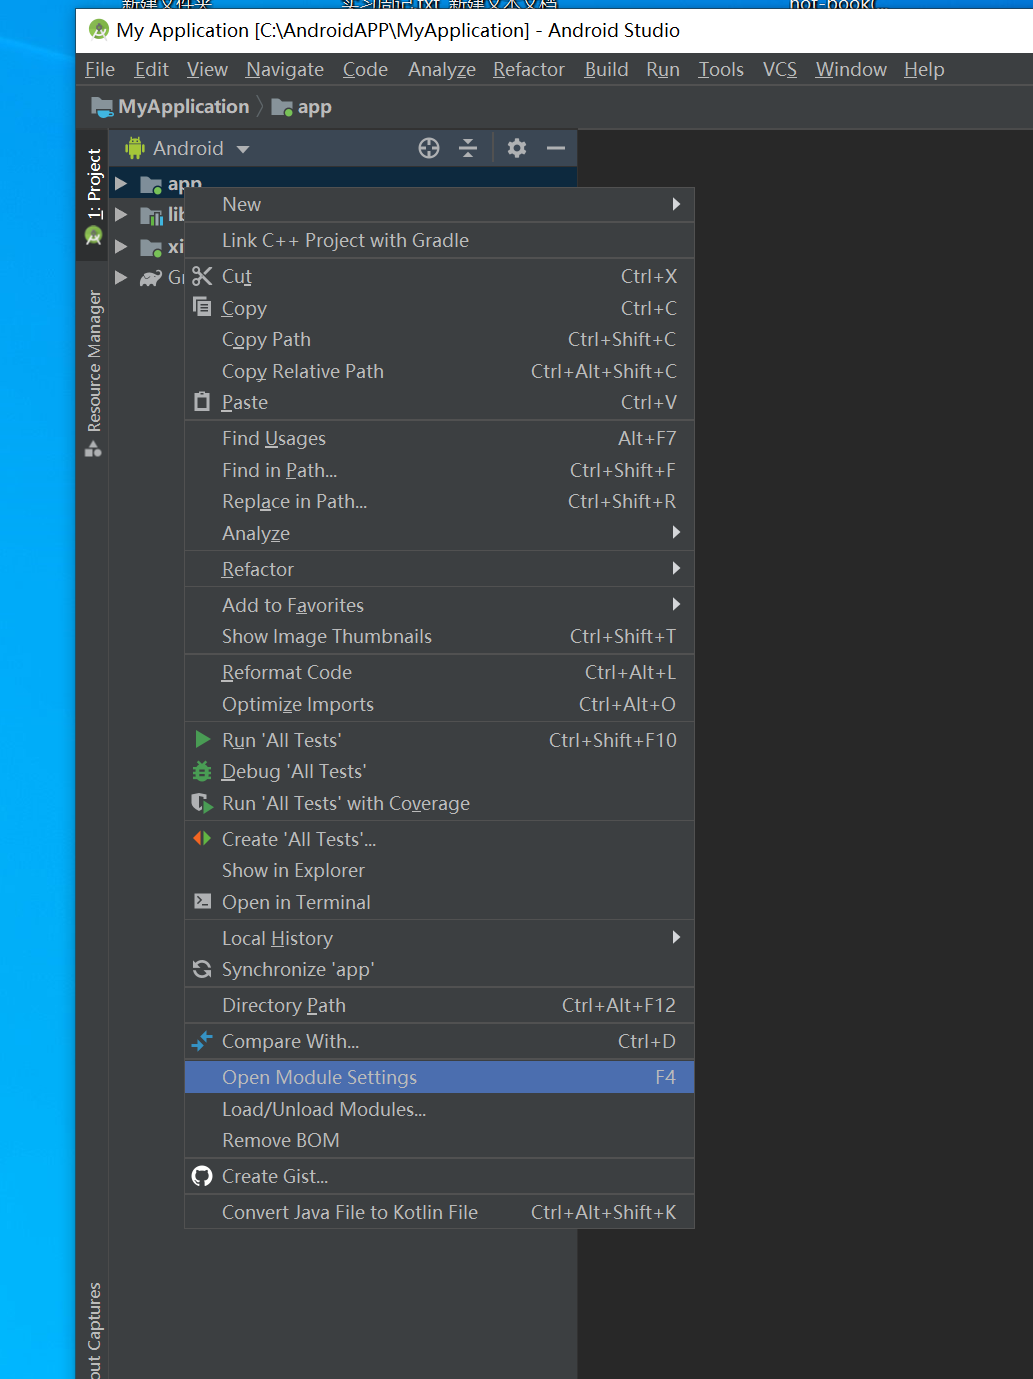Click the Open in Terminal icon

point(202,901)
